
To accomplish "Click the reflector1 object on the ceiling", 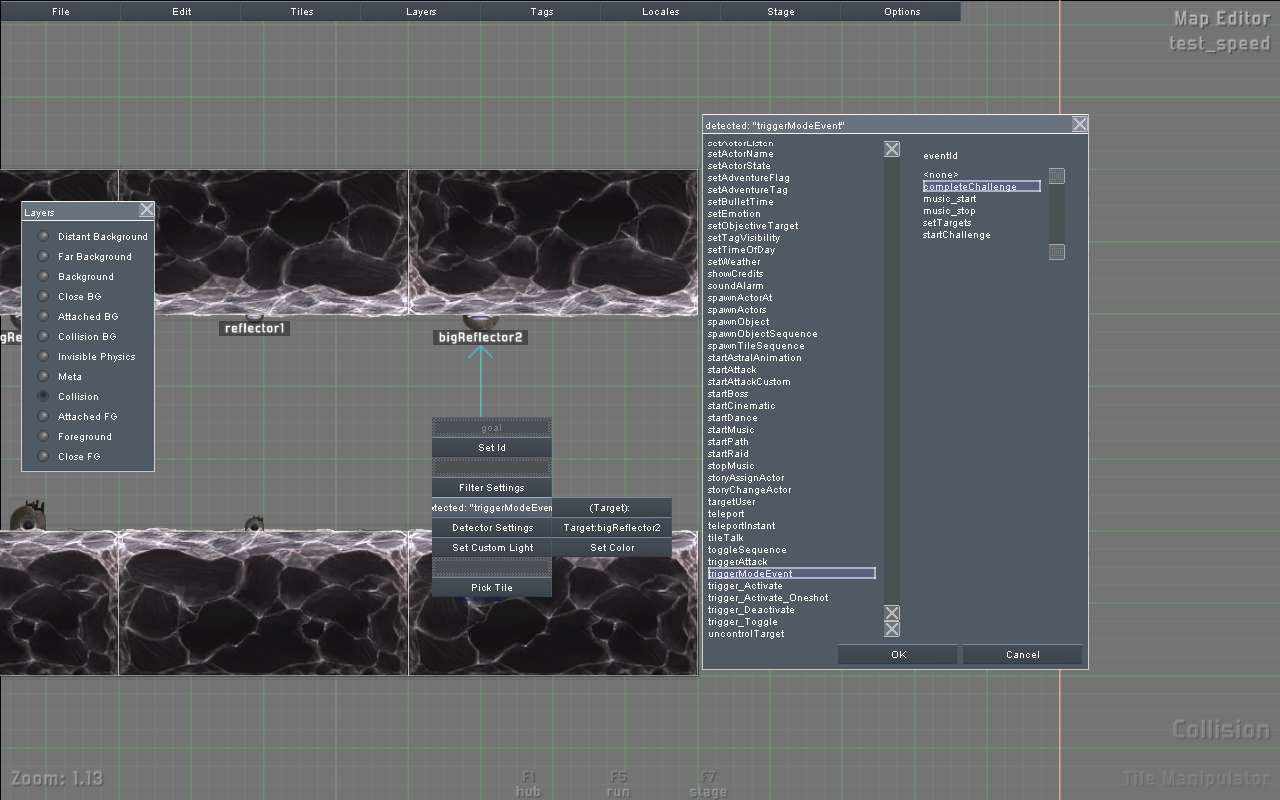I will pyautogui.click(x=255, y=317).
